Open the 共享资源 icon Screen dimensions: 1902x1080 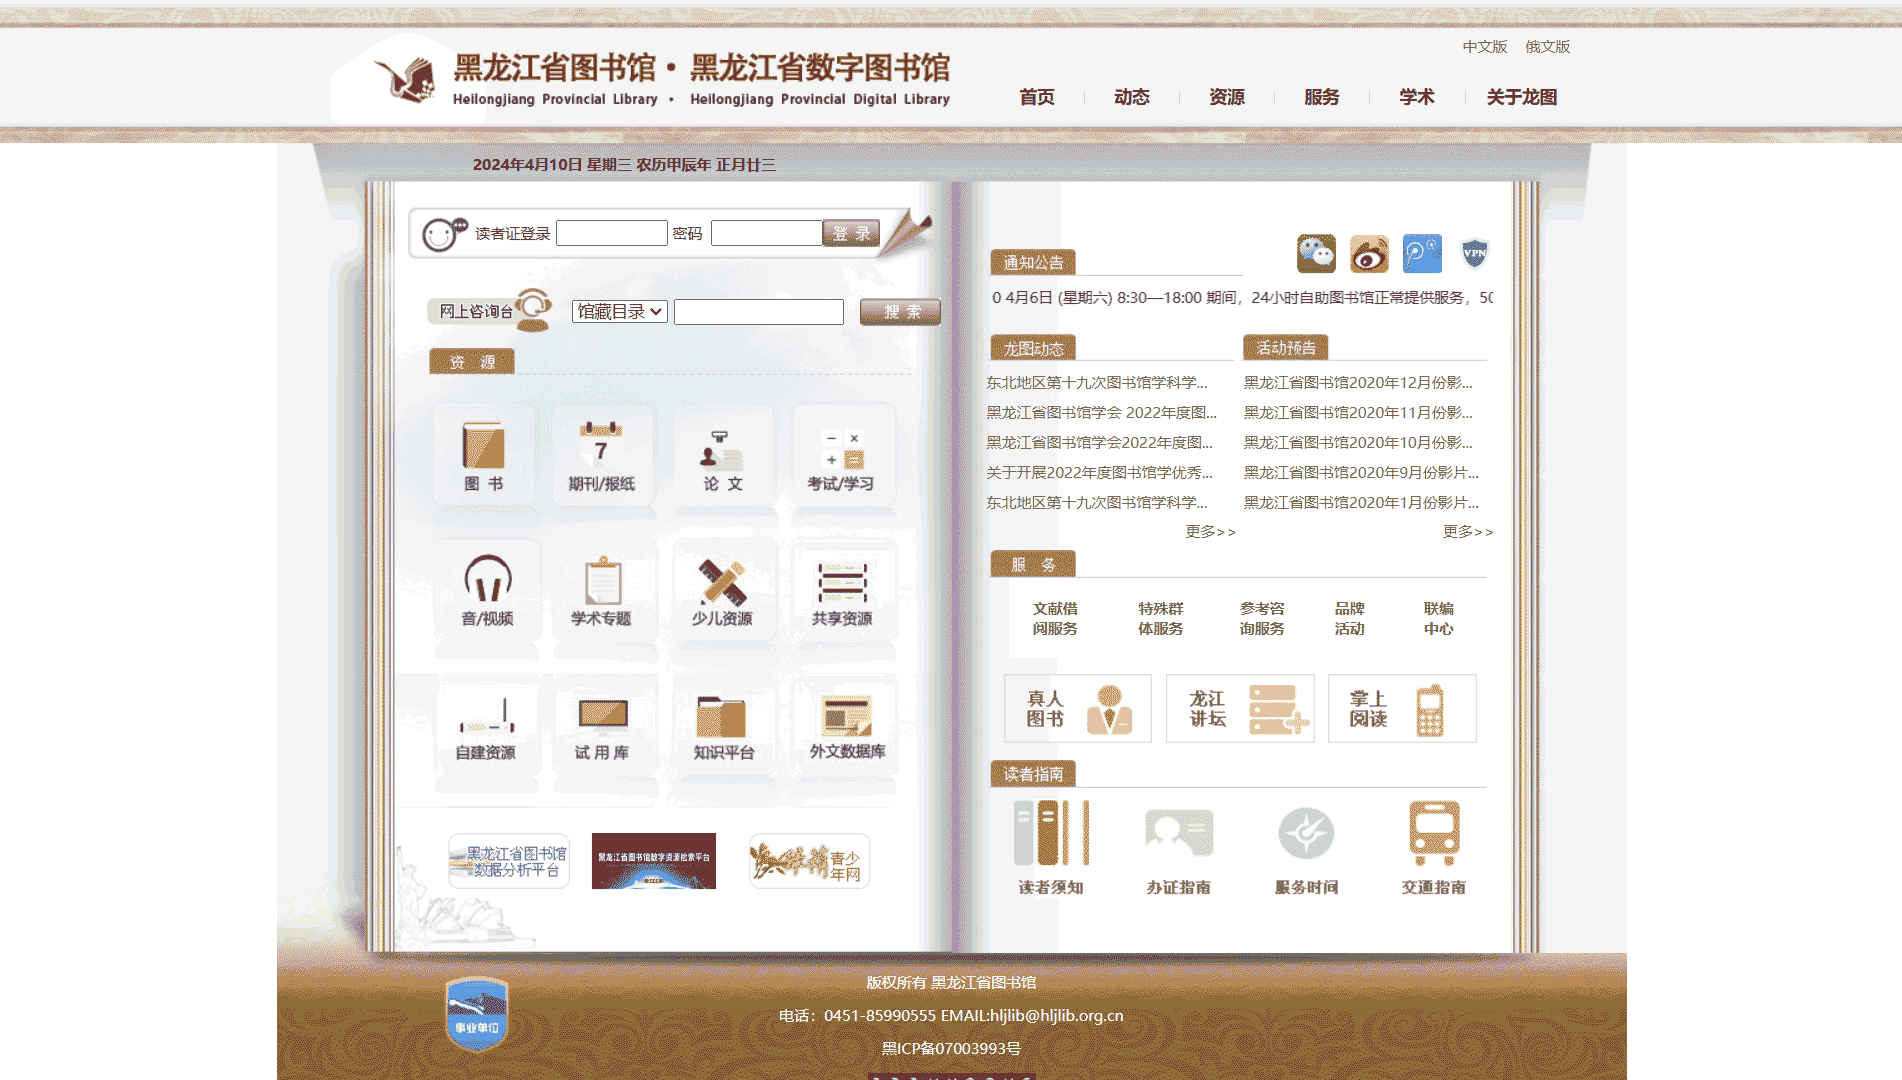(x=842, y=590)
